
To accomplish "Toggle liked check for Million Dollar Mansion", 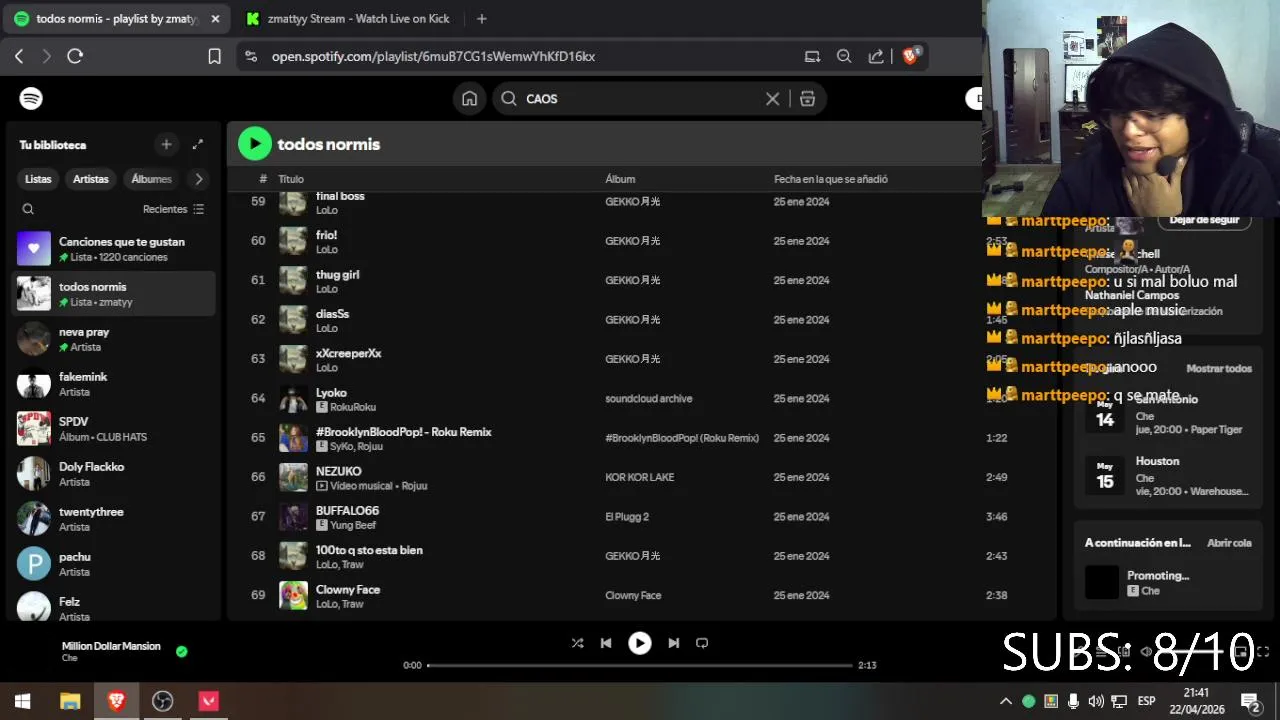I will tap(181, 651).
